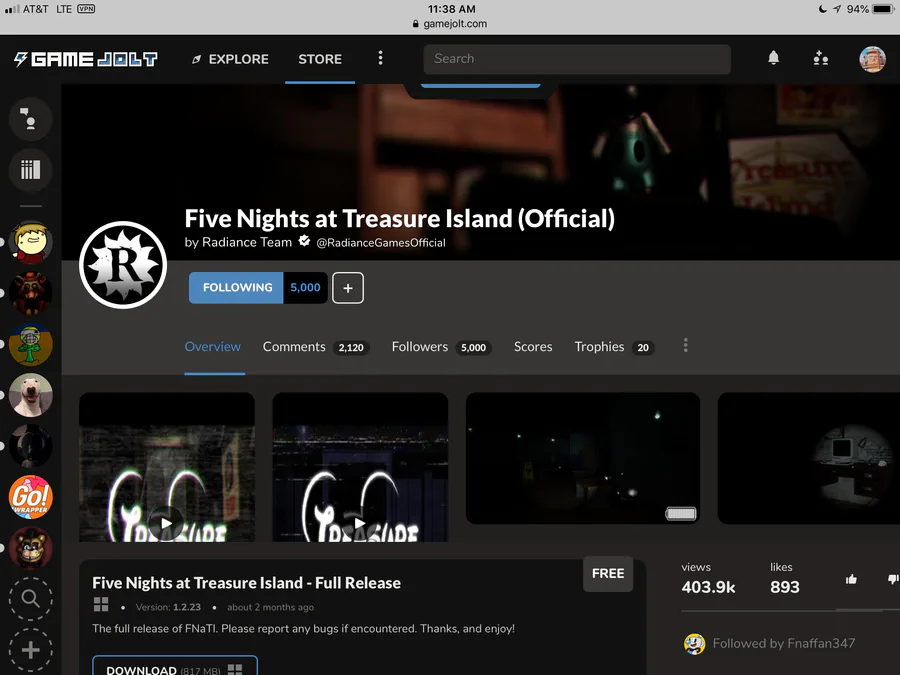
Task: Open the top navigation more-options menu
Action: coord(380,58)
